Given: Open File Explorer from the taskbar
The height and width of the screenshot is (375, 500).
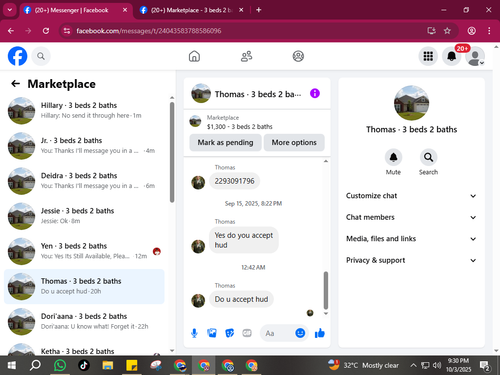Looking at the screenshot, I should tap(108, 365).
